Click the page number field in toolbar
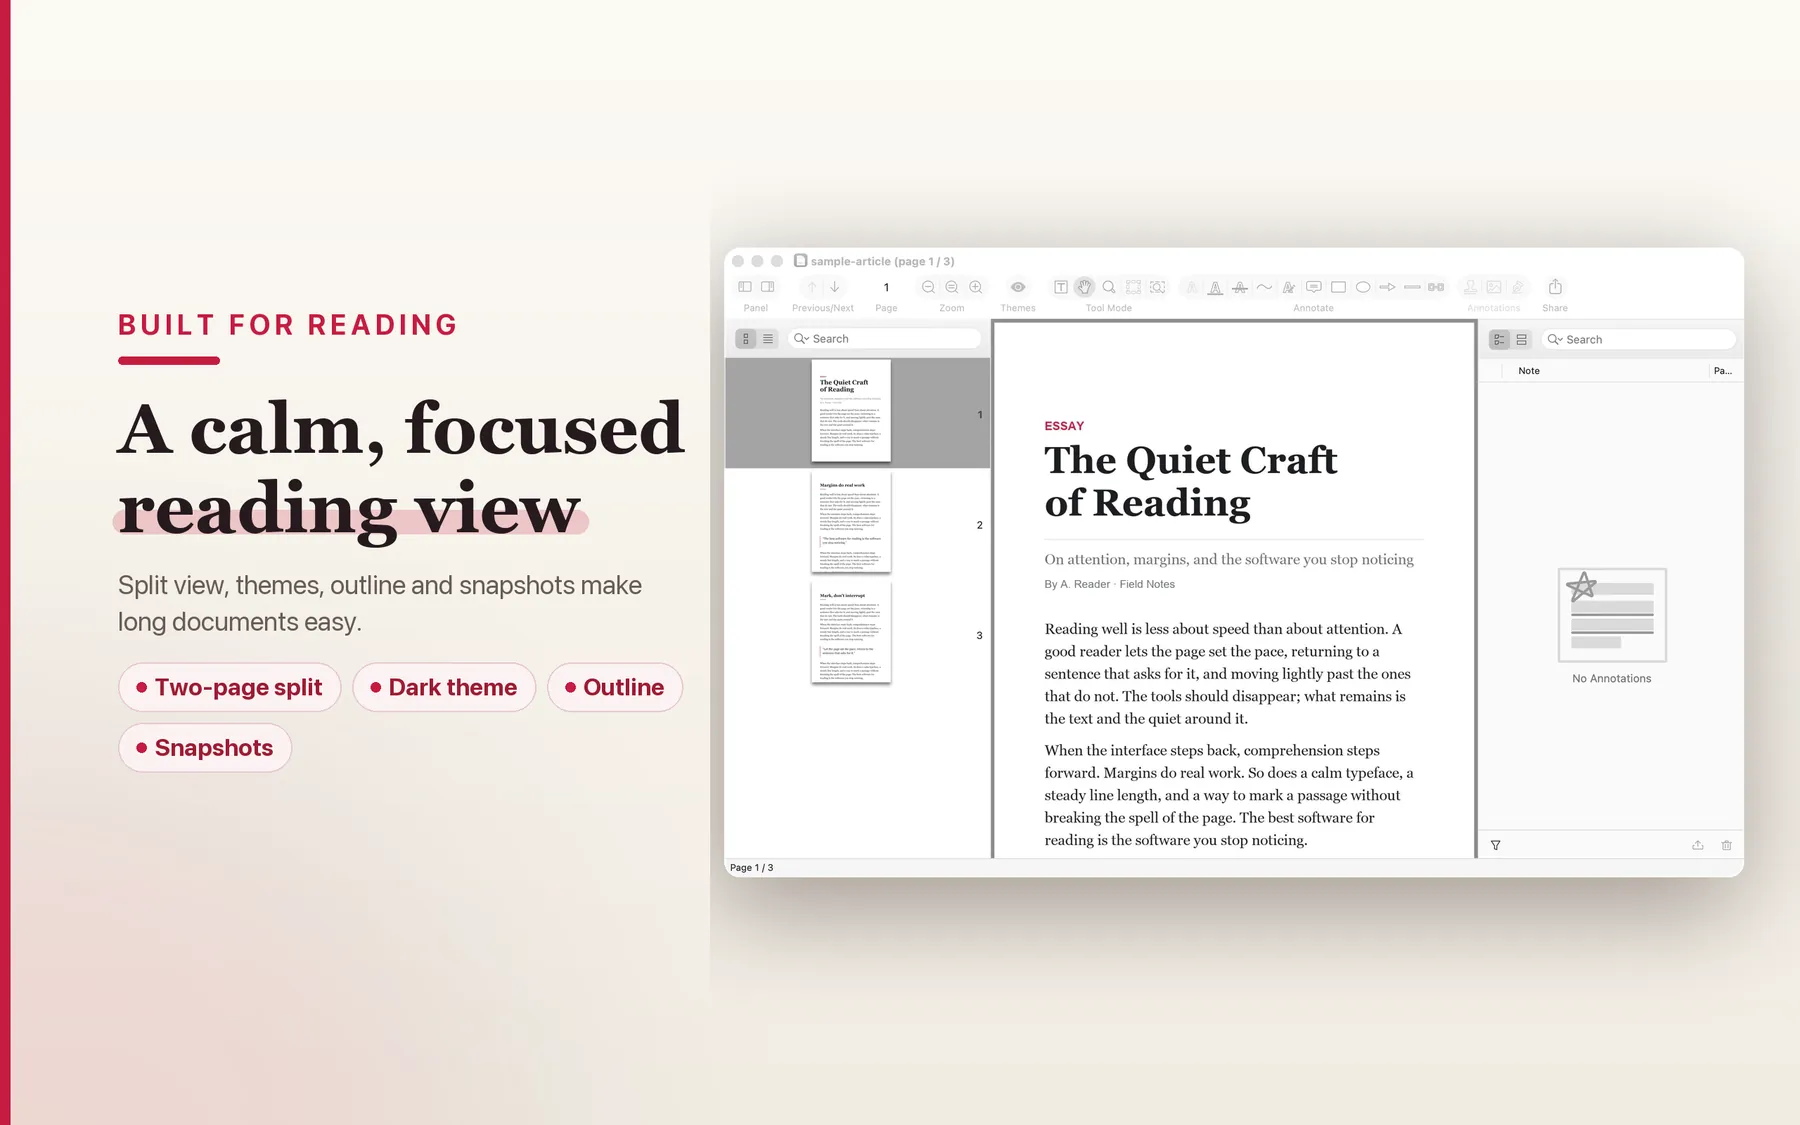The height and width of the screenshot is (1125, 1800). click(886, 287)
